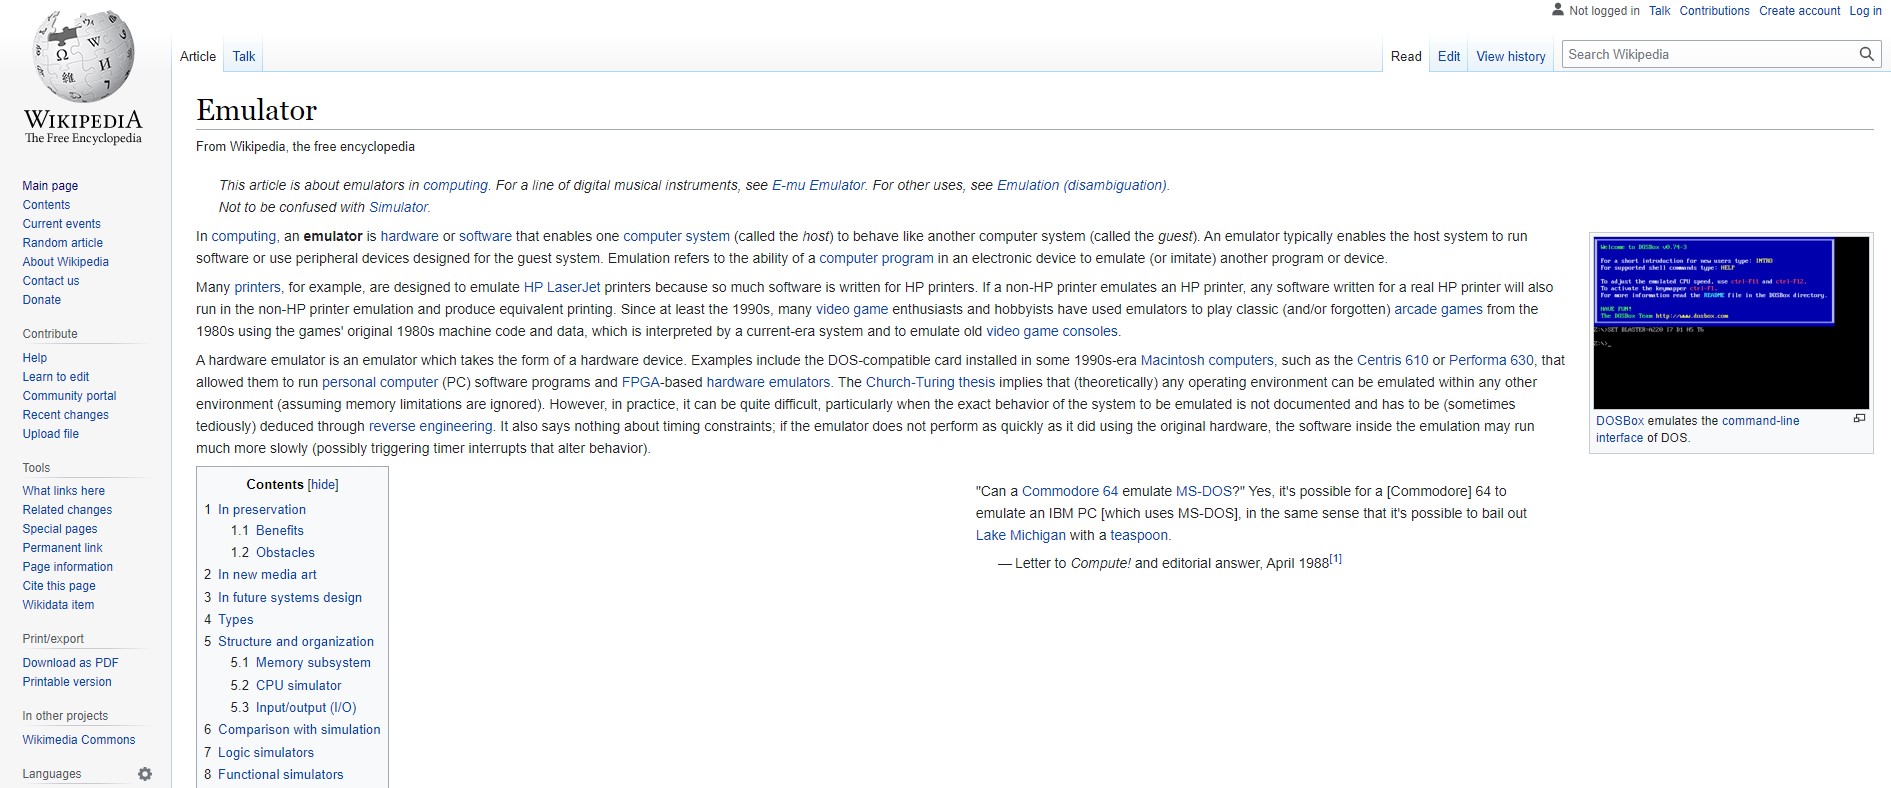1891x788 pixels.
Task: Click Contact us in the sidebar
Action: click(x=51, y=281)
